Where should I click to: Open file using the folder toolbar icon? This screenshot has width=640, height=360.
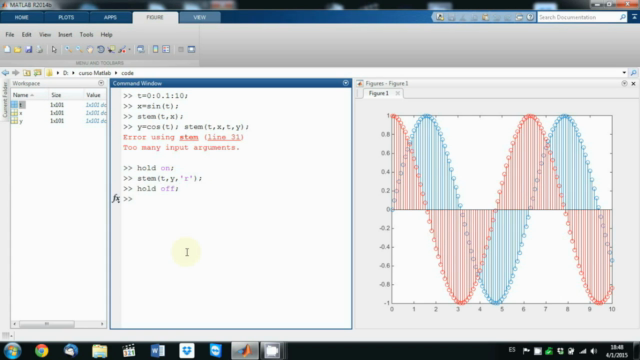point(18,49)
